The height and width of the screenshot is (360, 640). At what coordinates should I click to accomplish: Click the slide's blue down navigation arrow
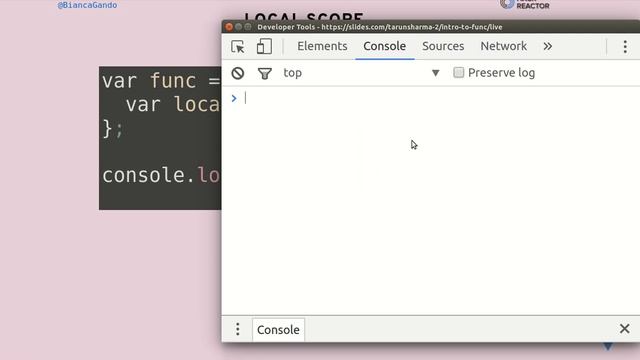[608, 347]
